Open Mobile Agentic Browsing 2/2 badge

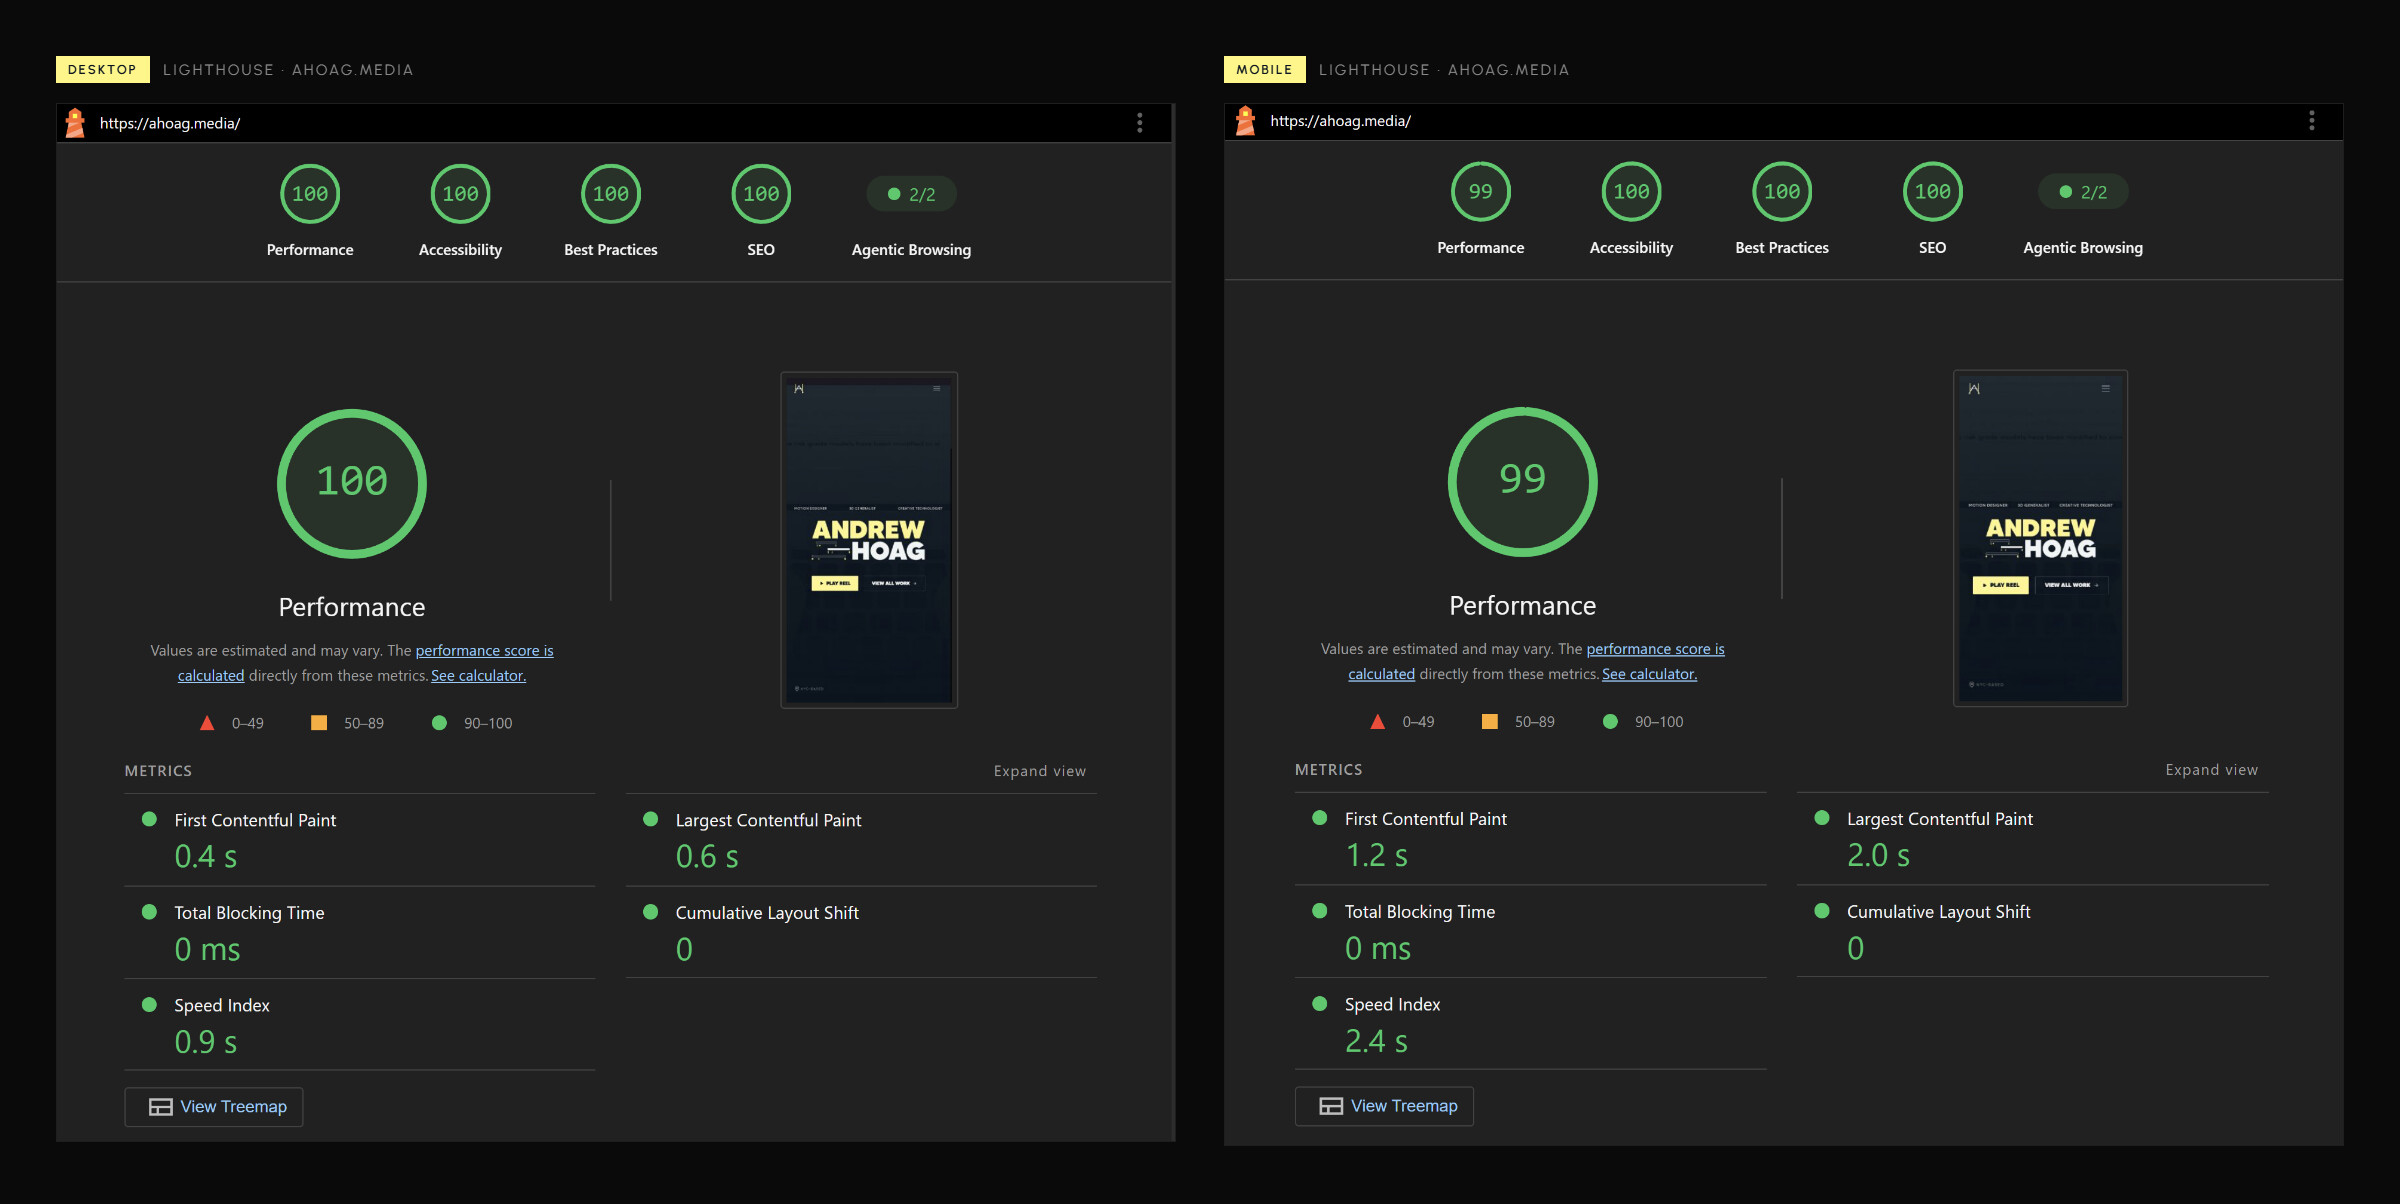(2083, 192)
